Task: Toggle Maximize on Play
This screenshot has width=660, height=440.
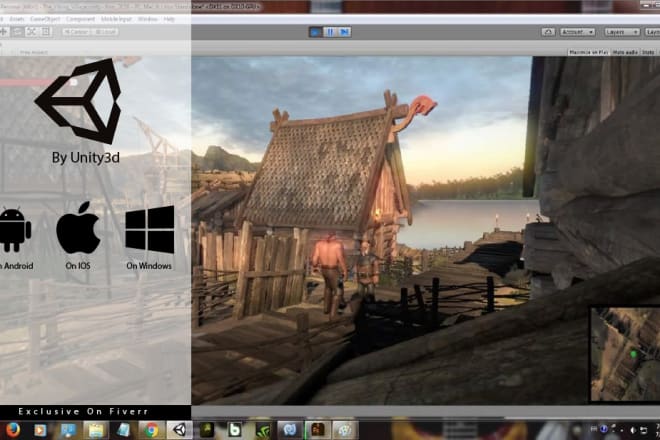Action: coord(588,52)
